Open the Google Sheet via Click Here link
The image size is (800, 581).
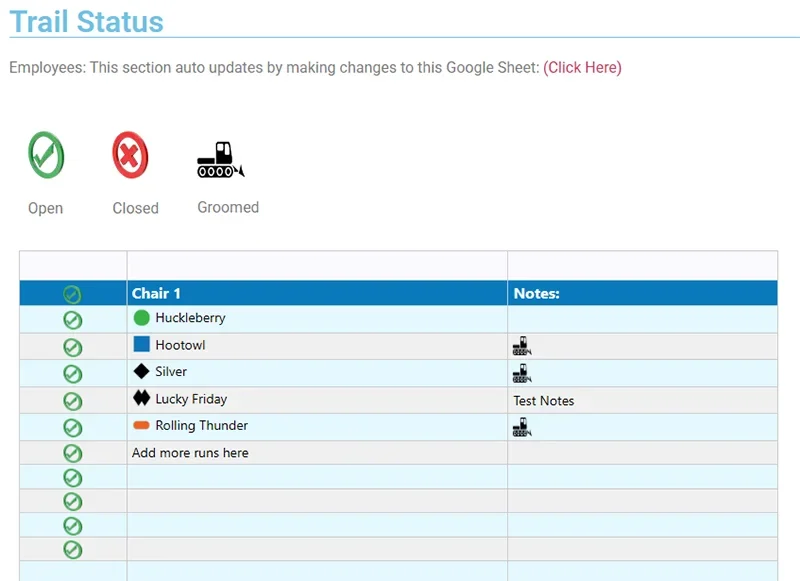click(x=582, y=68)
